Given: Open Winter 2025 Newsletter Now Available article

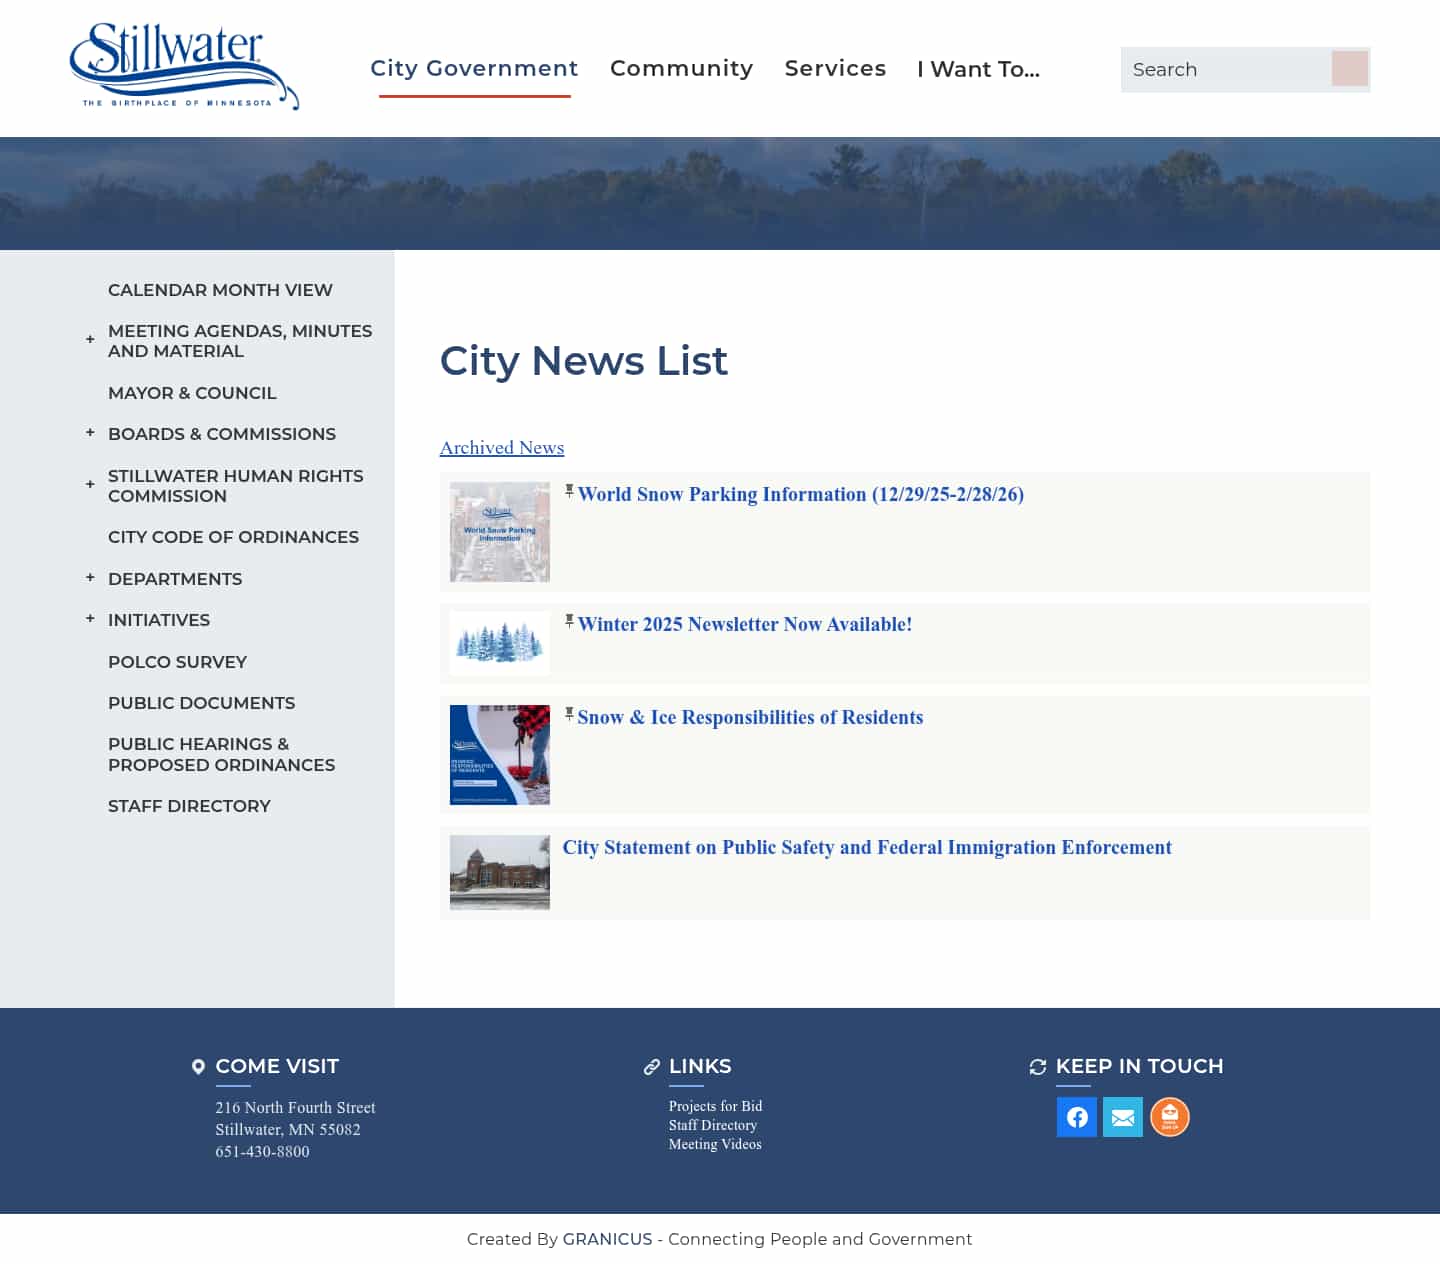Looking at the screenshot, I should coord(745,623).
